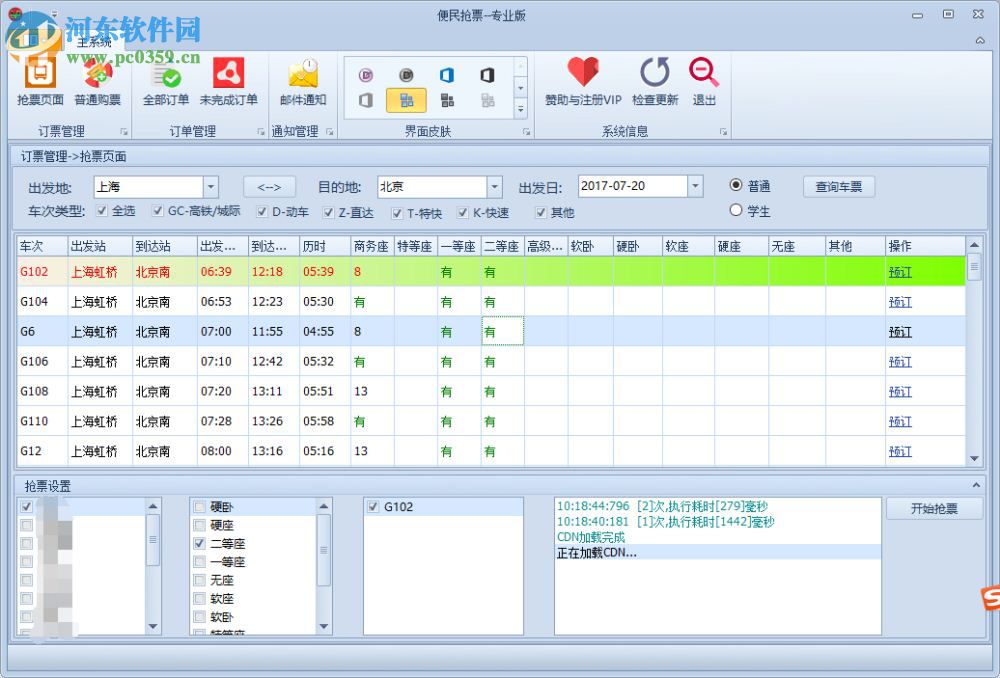
Task: Select the highlighted yellow skin theme swatch
Action: click(405, 100)
